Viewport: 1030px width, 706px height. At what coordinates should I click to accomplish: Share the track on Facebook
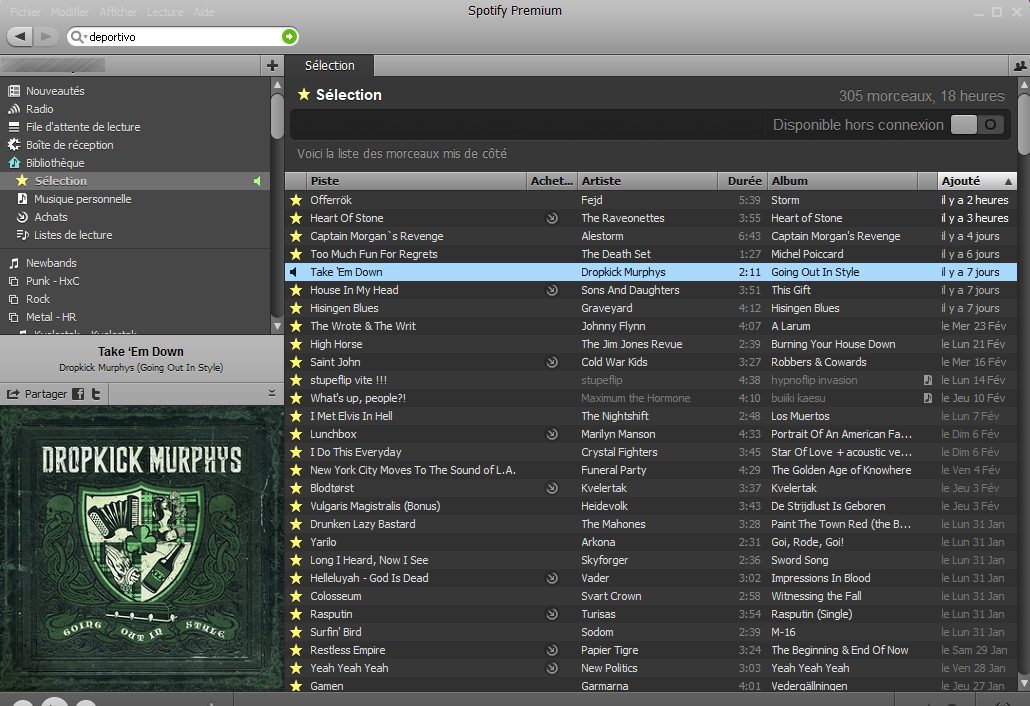pyautogui.click(x=78, y=394)
